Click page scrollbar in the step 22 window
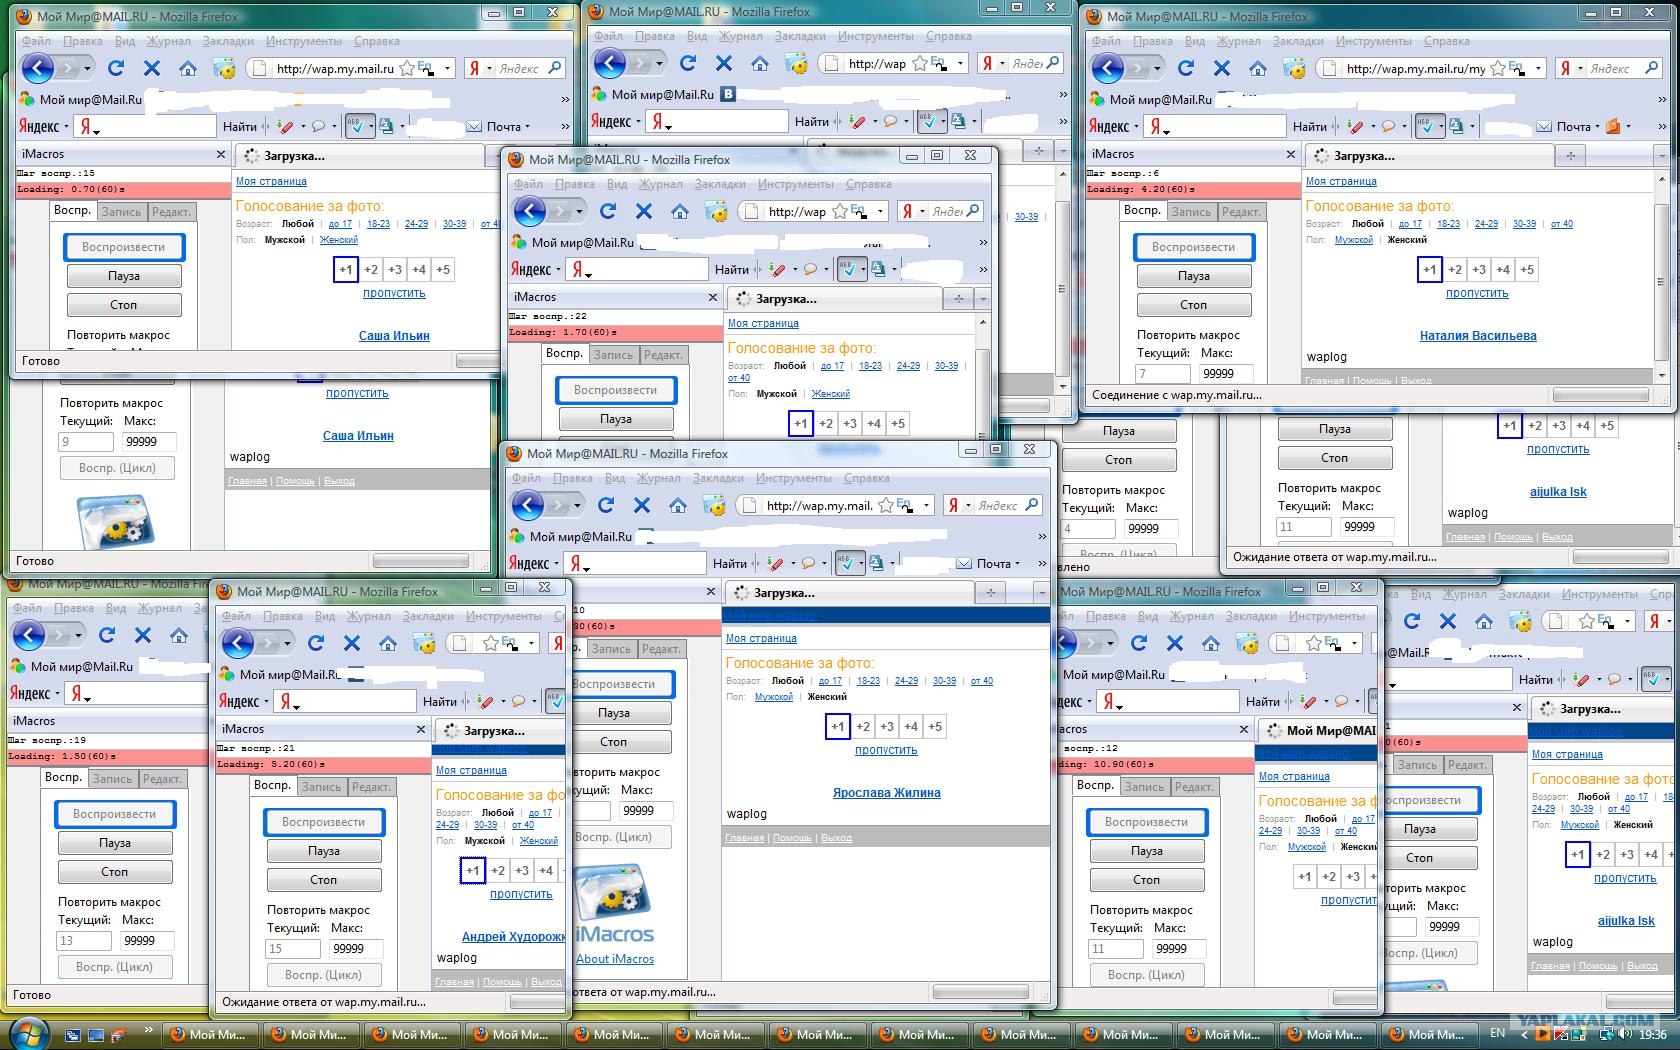The height and width of the screenshot is (1050, 1680). [x=983, y=375]
